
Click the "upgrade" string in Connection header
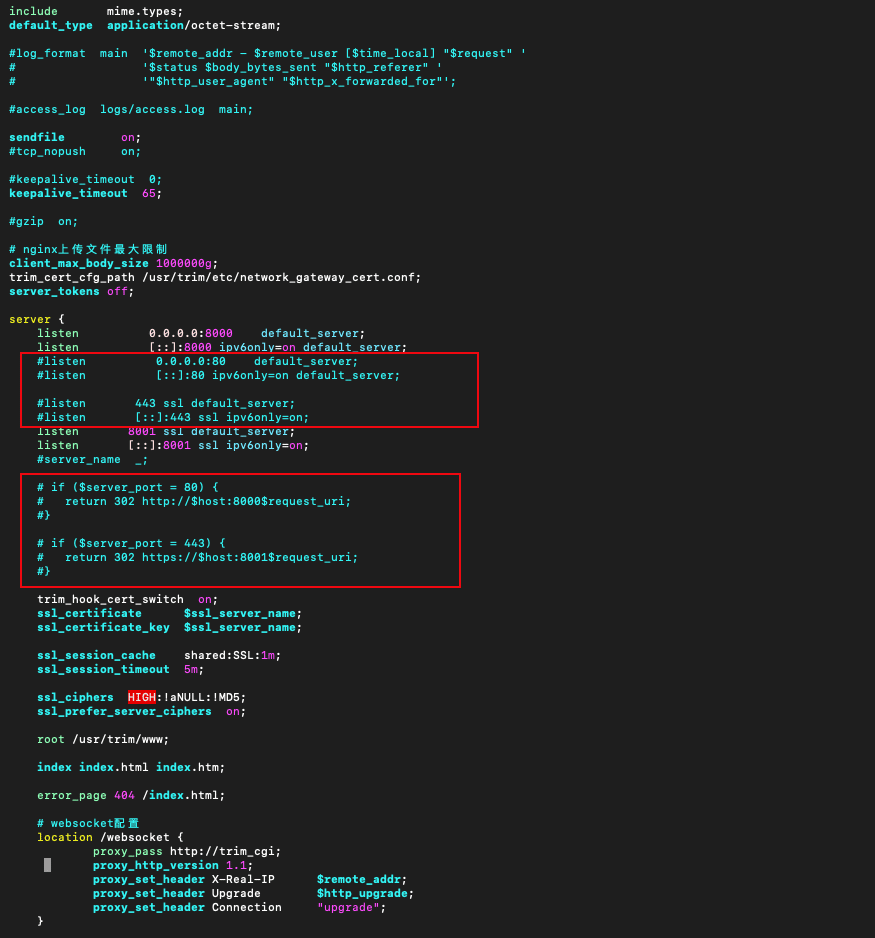point(350,907)
